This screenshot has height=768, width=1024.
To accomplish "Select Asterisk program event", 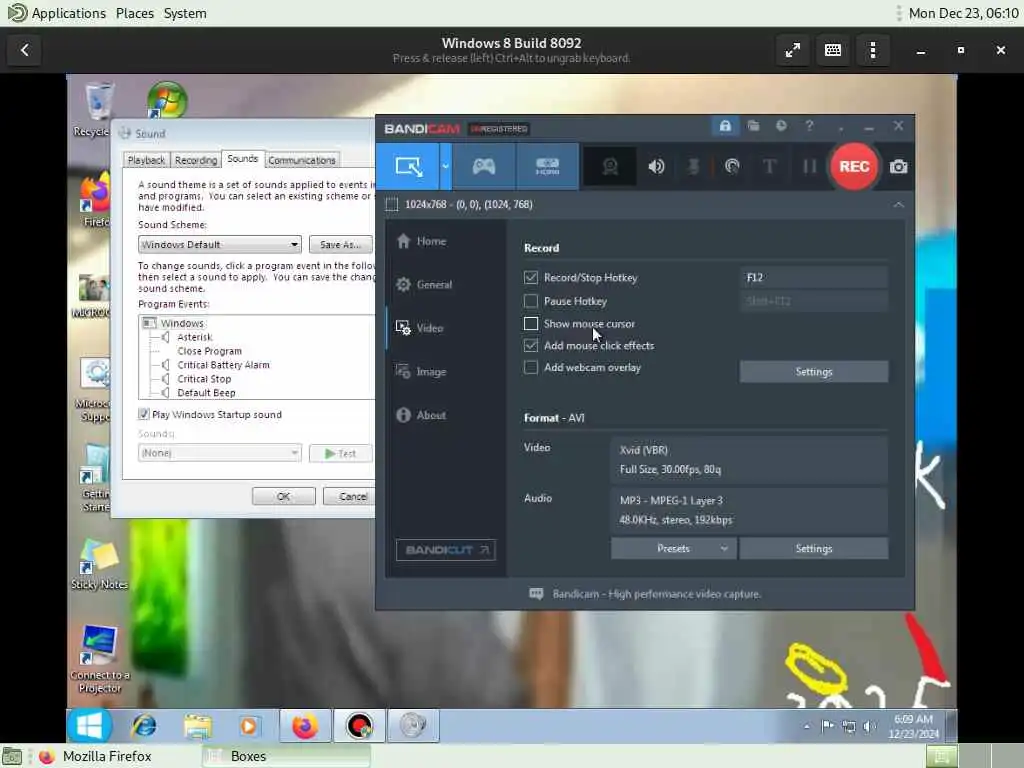I will coord(195,337).
